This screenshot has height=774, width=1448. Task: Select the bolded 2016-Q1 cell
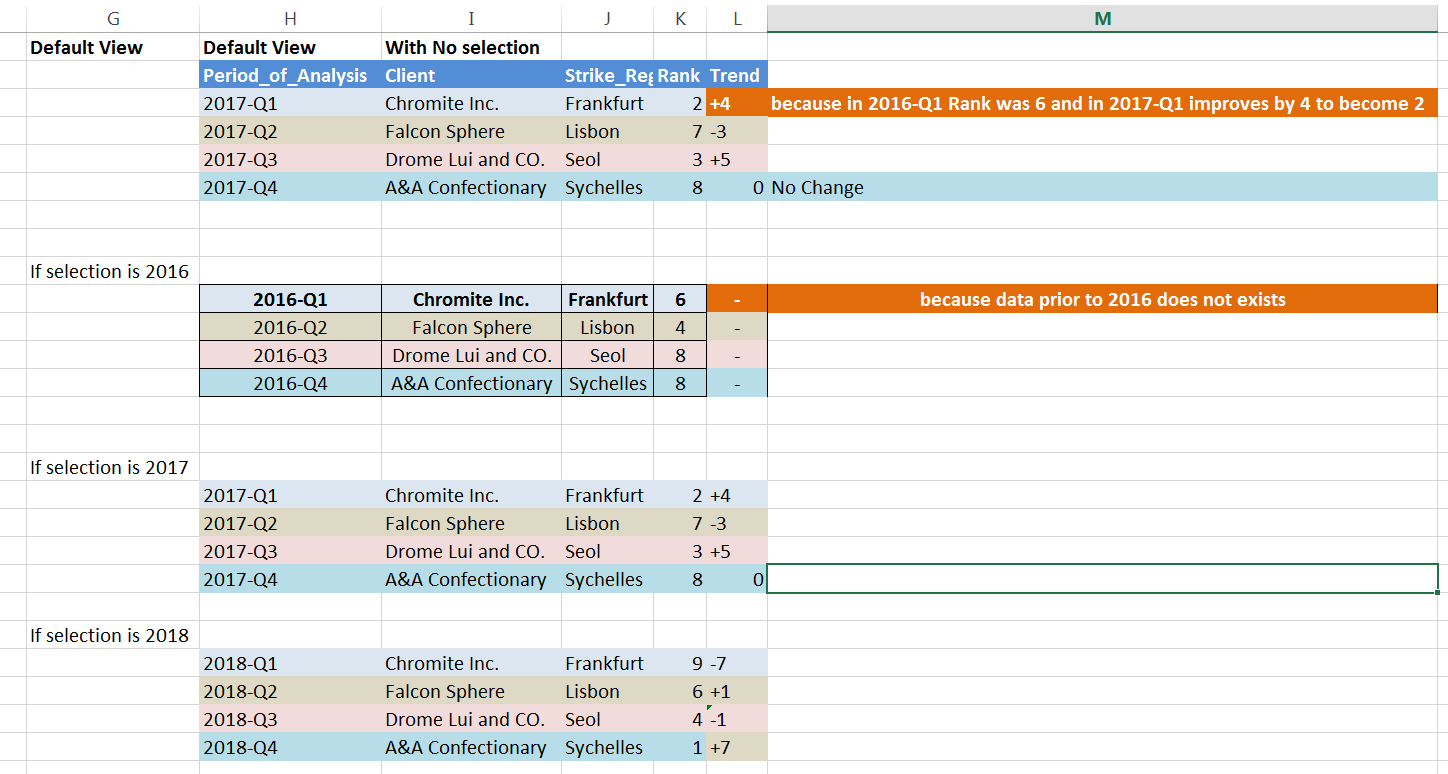tap(290, 299)
